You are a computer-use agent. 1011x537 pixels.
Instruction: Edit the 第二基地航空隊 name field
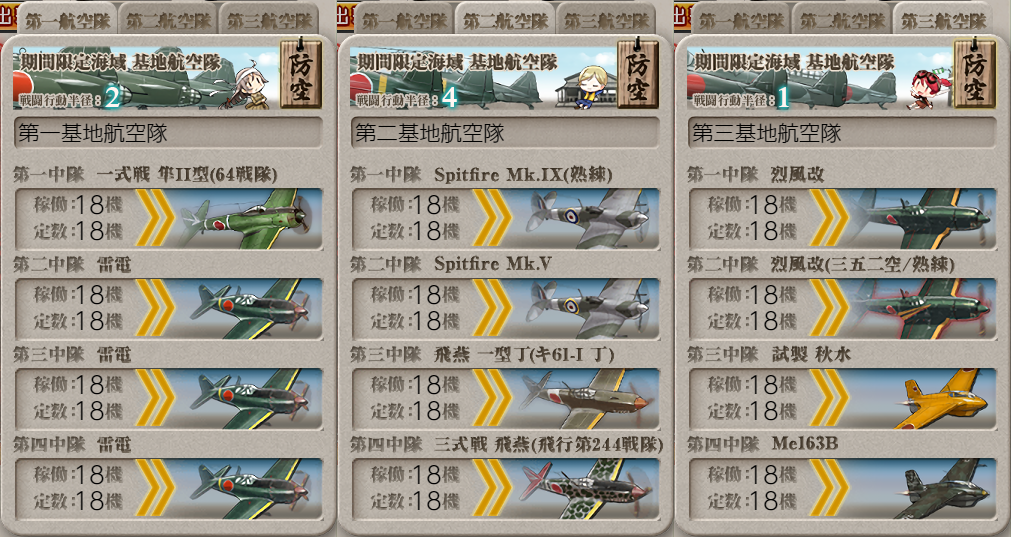click(506, 133)
